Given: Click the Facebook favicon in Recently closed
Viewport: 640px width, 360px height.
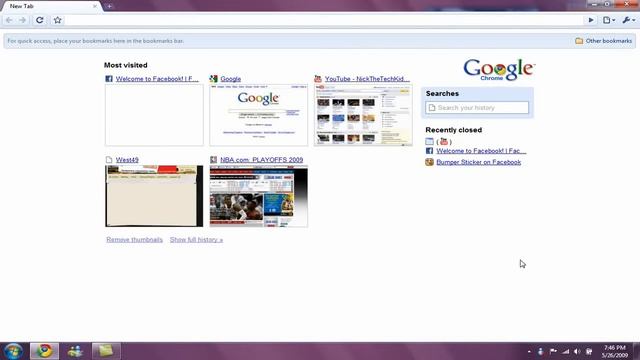Looking at the screenshot, I should (x=429, y=151).
